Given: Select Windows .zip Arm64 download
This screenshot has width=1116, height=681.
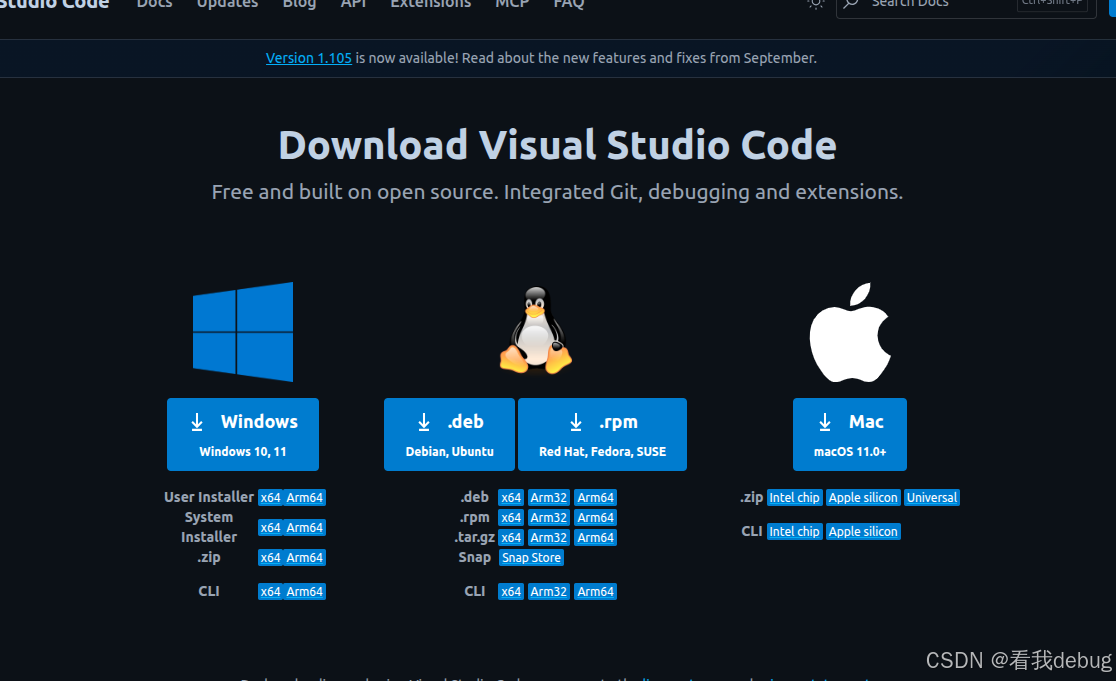Looking at the screenshot, I should (x=305, y=557).
